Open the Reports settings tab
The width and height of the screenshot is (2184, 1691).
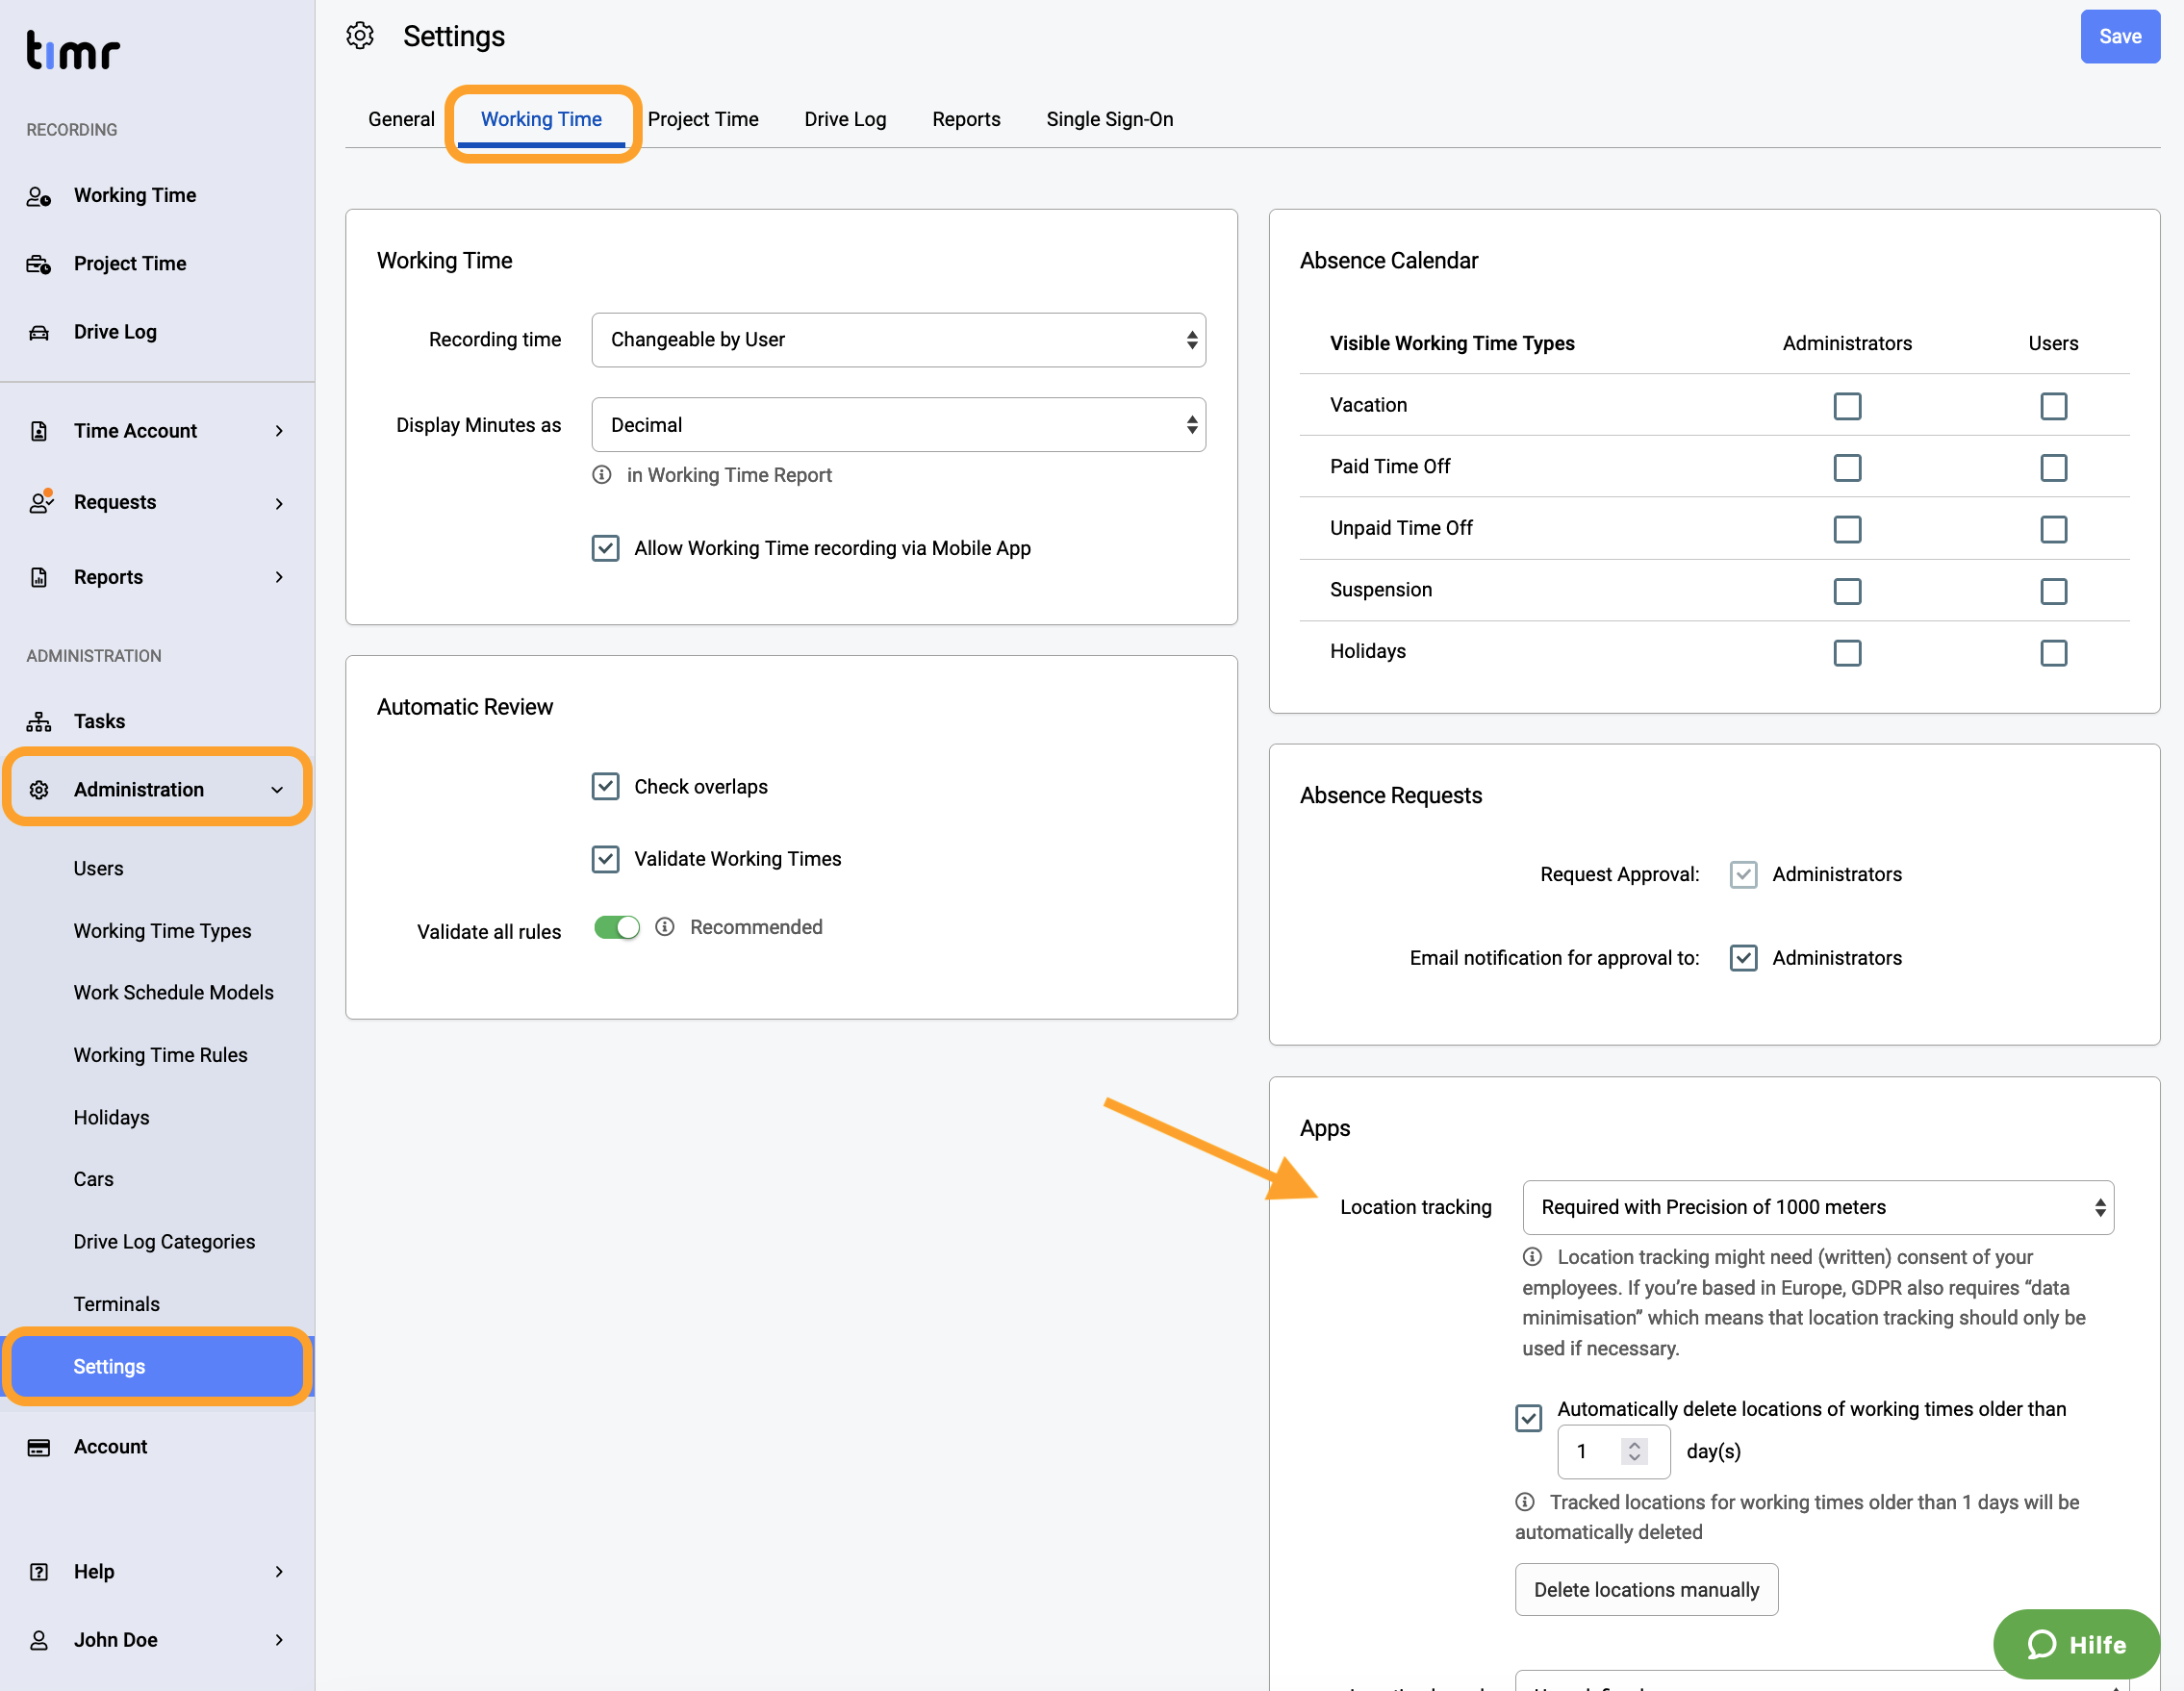tap(966, 119)
